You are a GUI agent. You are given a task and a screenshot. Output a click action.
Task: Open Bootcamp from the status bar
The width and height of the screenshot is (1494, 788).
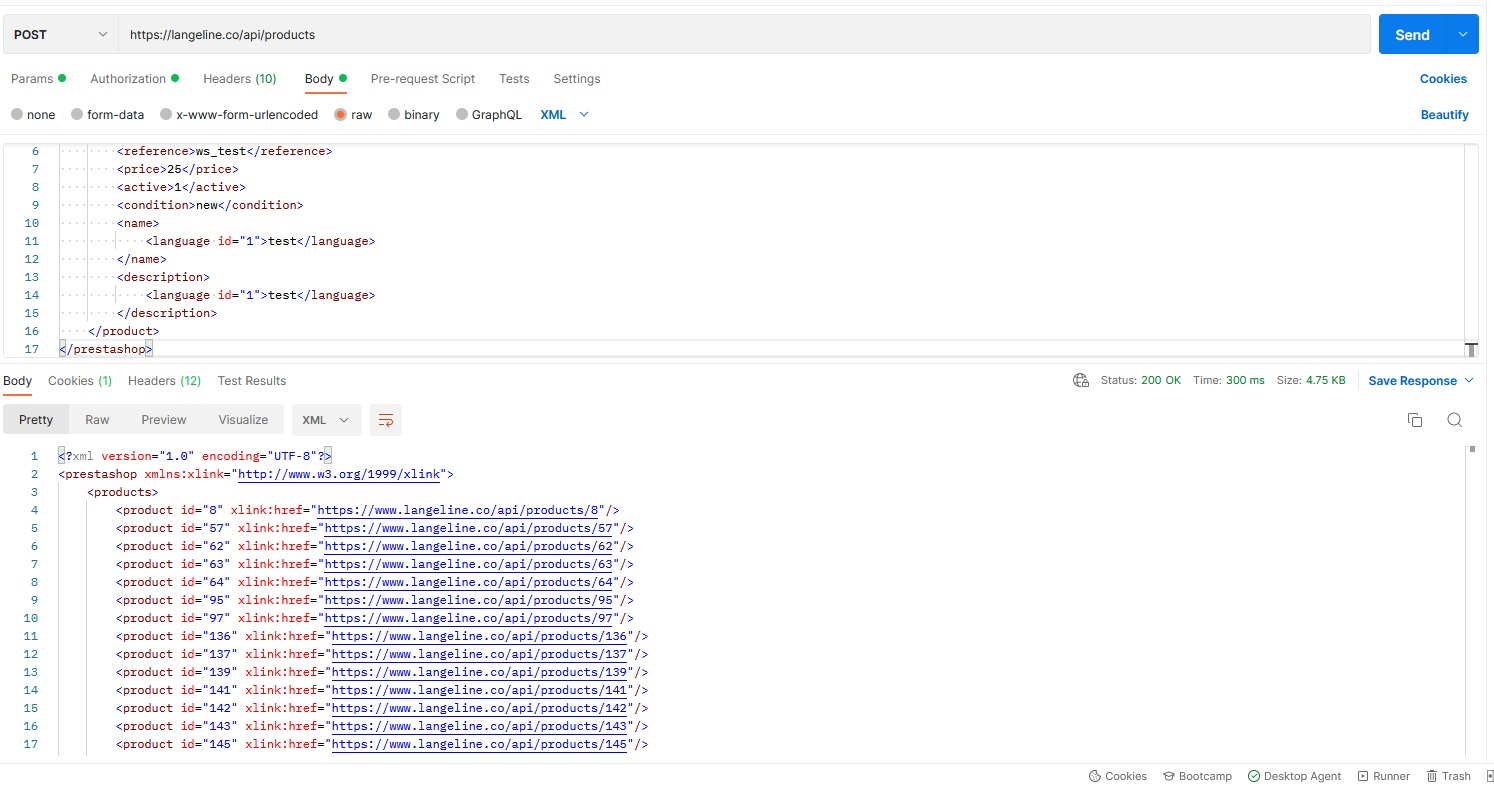tap(1197, 776)
